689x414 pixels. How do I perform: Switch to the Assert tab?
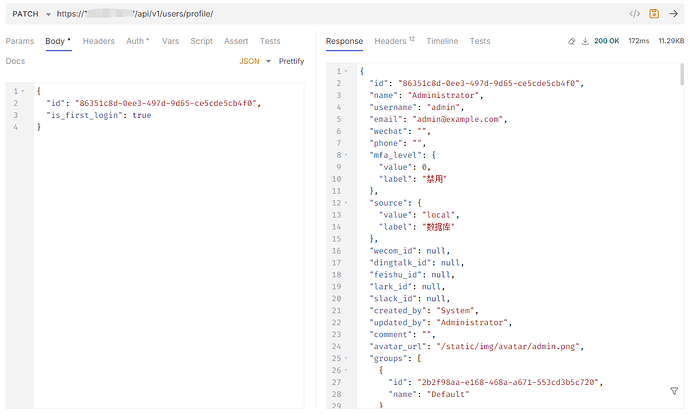click(236, 41)
